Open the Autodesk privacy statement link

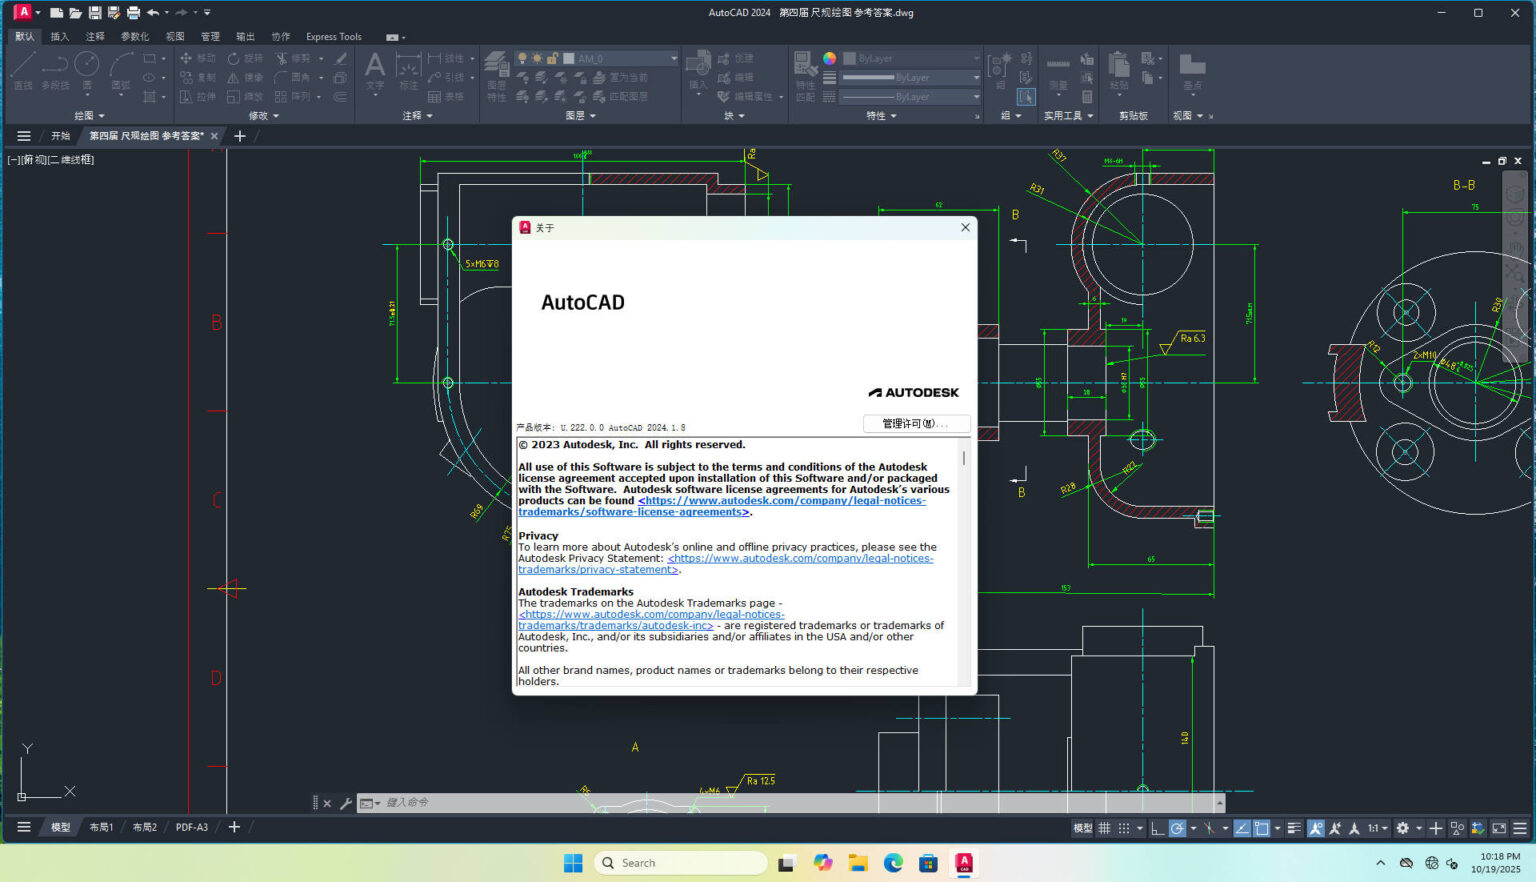[x=800, y=558]
